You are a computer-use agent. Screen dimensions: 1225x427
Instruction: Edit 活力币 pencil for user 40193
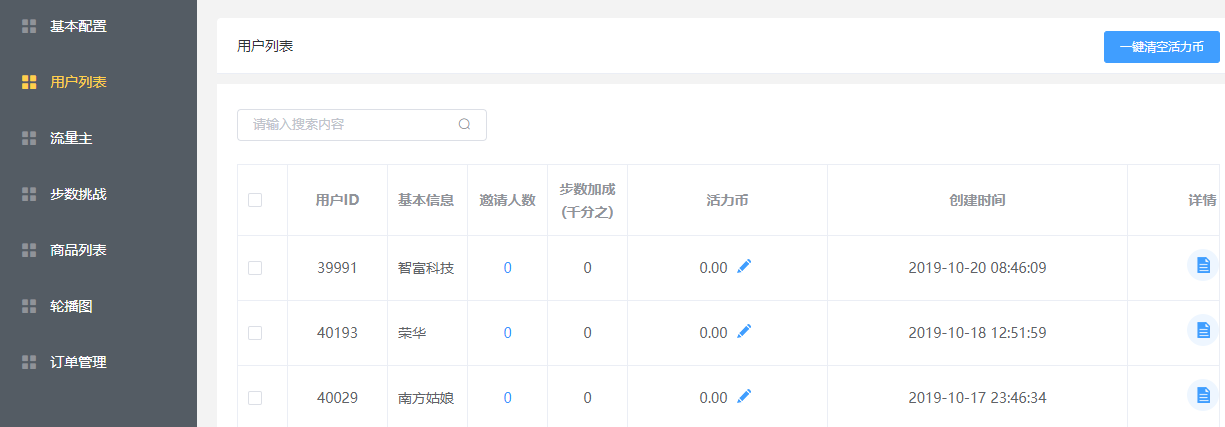[x=744, y=332]
